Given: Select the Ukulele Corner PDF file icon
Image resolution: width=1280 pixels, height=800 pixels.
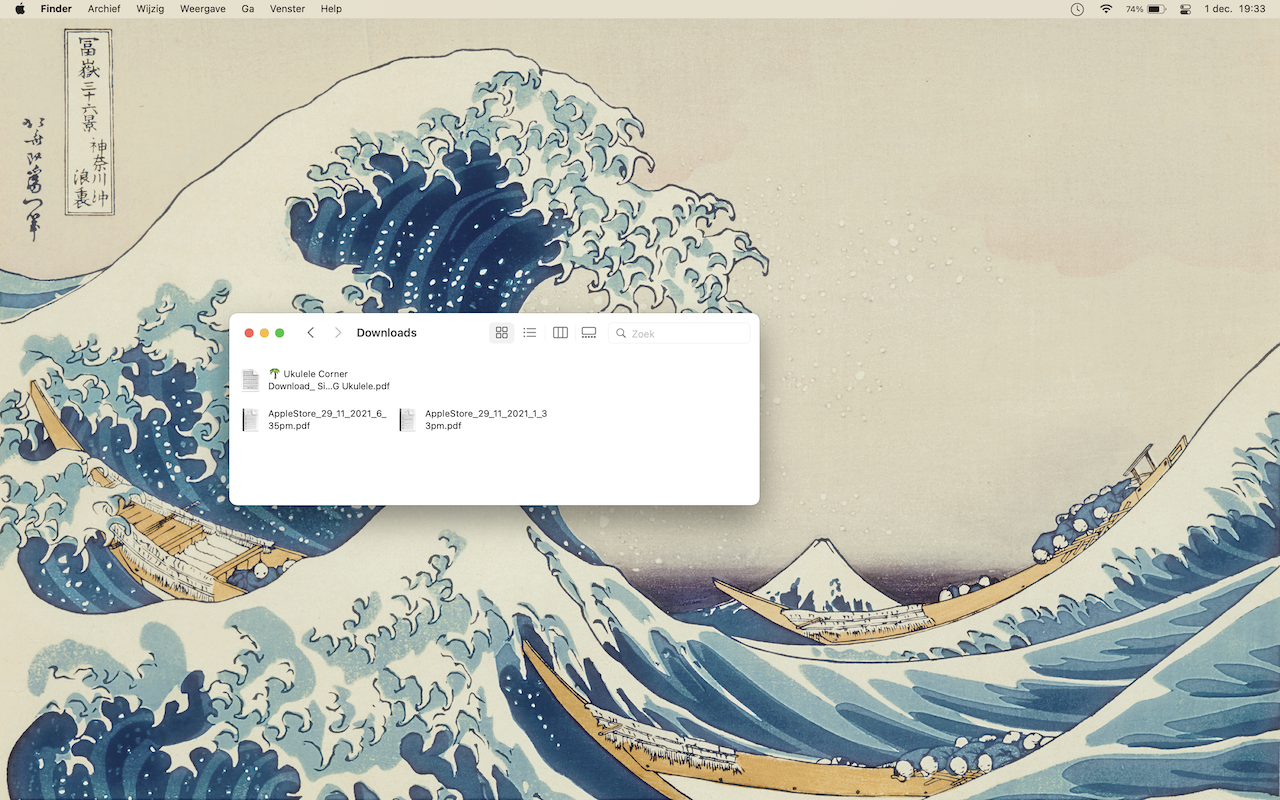Looking at the screenshot, I should click(x=250, y=380).
